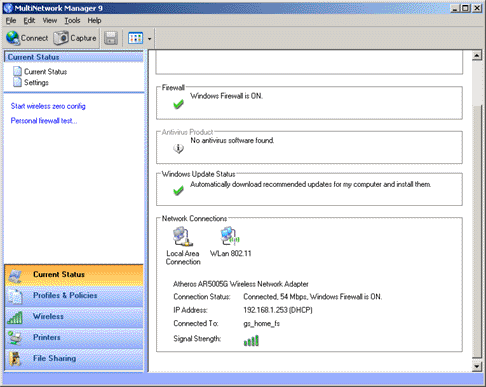Viewport: 486px width, 387px height.
Task: Click 'Connected, 54 Mbps' connection status value
Action: (x=312, y=297)
